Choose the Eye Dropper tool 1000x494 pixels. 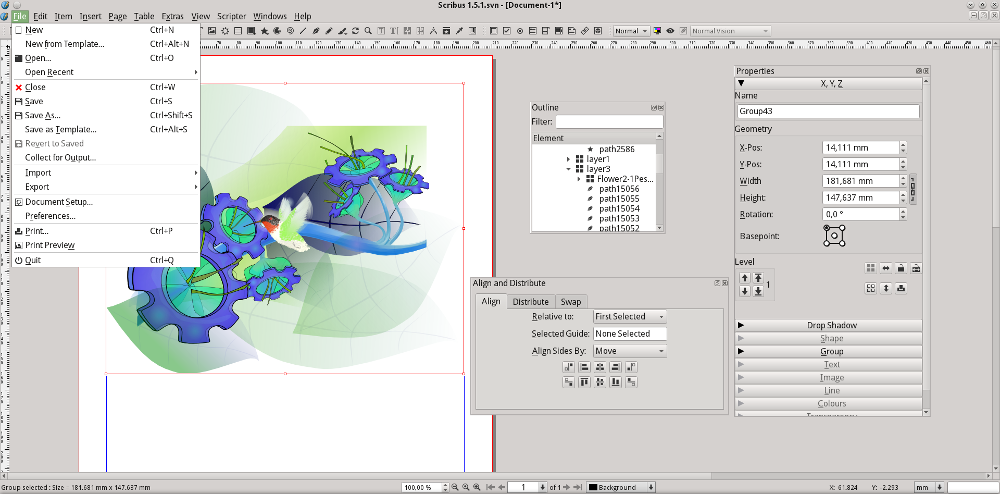coord(459,31)
